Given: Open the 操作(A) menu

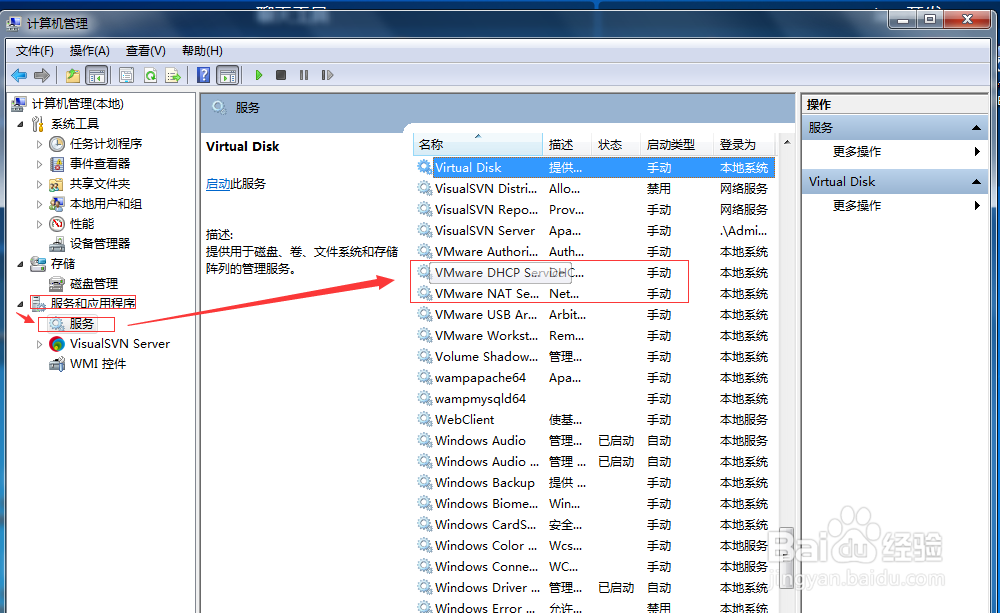Looking at the screenshot, I should [89, 50].
